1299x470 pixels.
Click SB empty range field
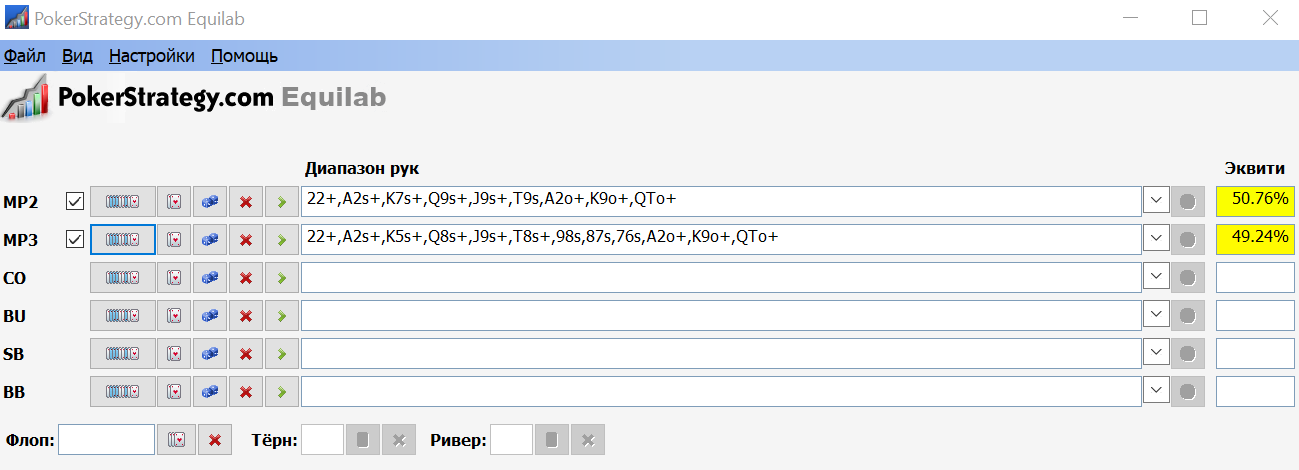click(x=721, y=354)
